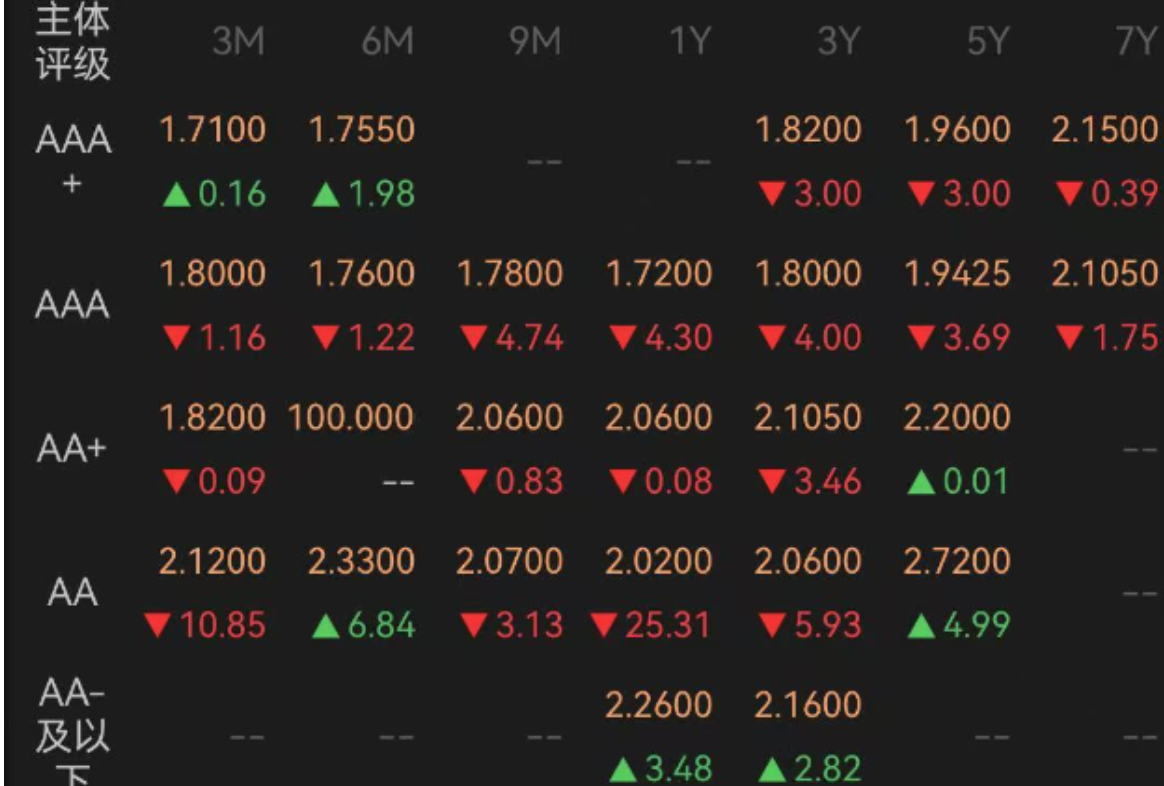Open the AA+ 6M value 100.000
The width and height of the screenshot is (1164, 786).
pos(350,417)
